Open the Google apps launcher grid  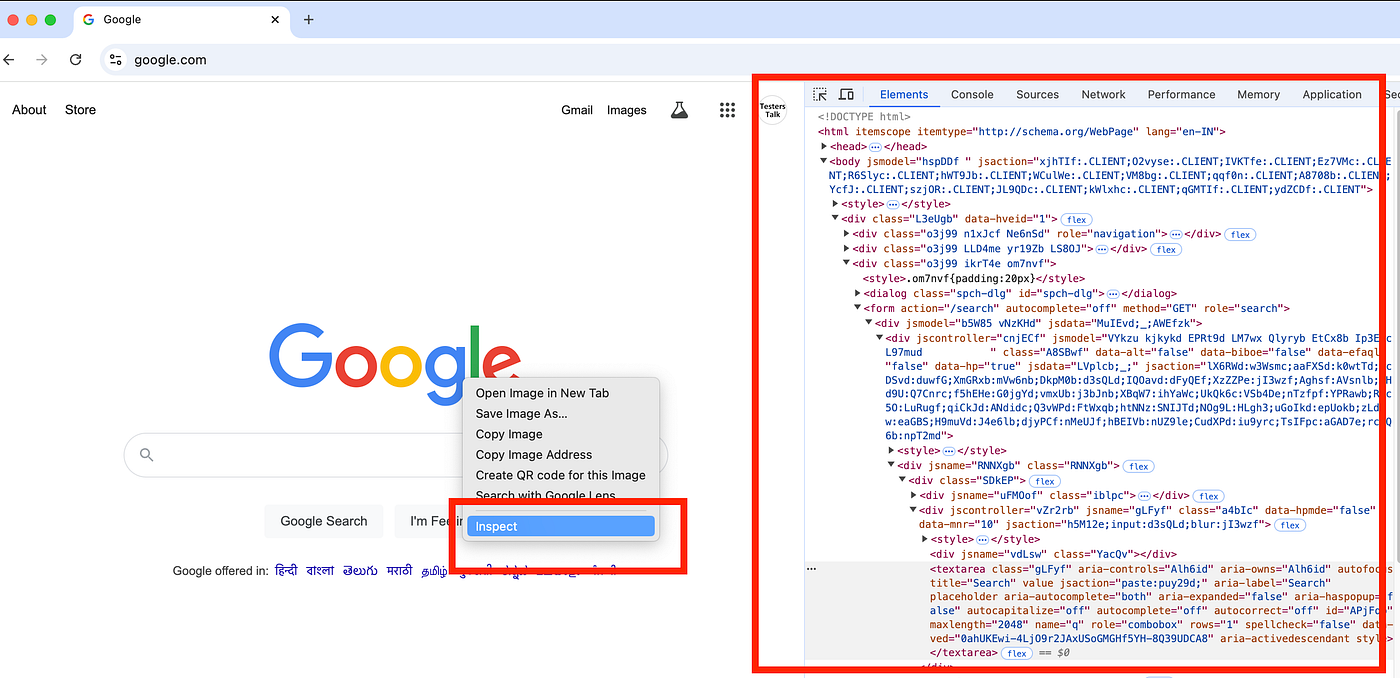pyautogui.click(x=727, y=109)
